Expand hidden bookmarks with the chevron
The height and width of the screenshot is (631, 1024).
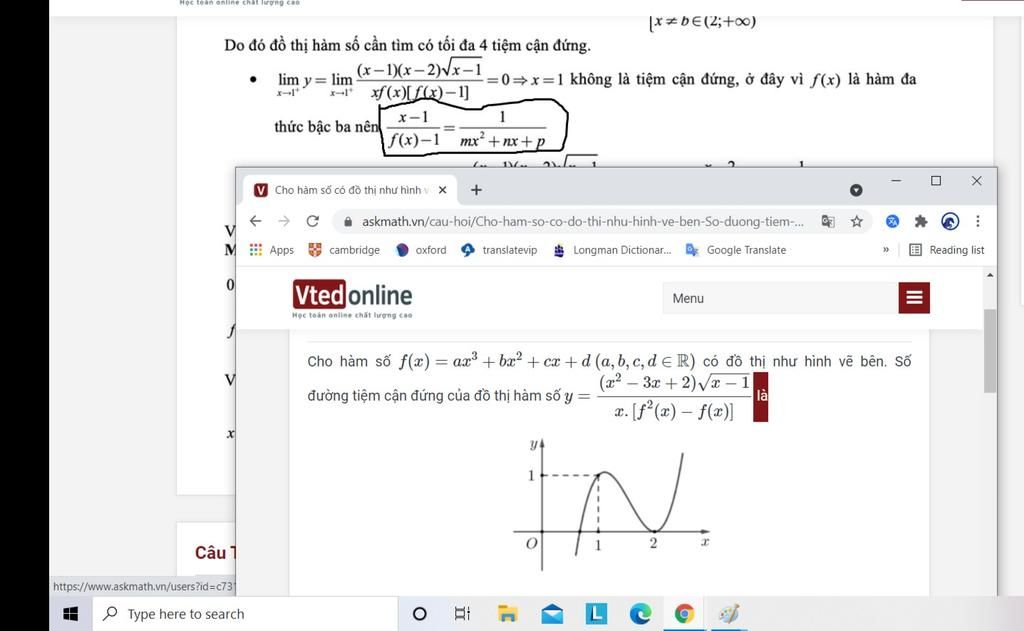click(x=886, y=250)
